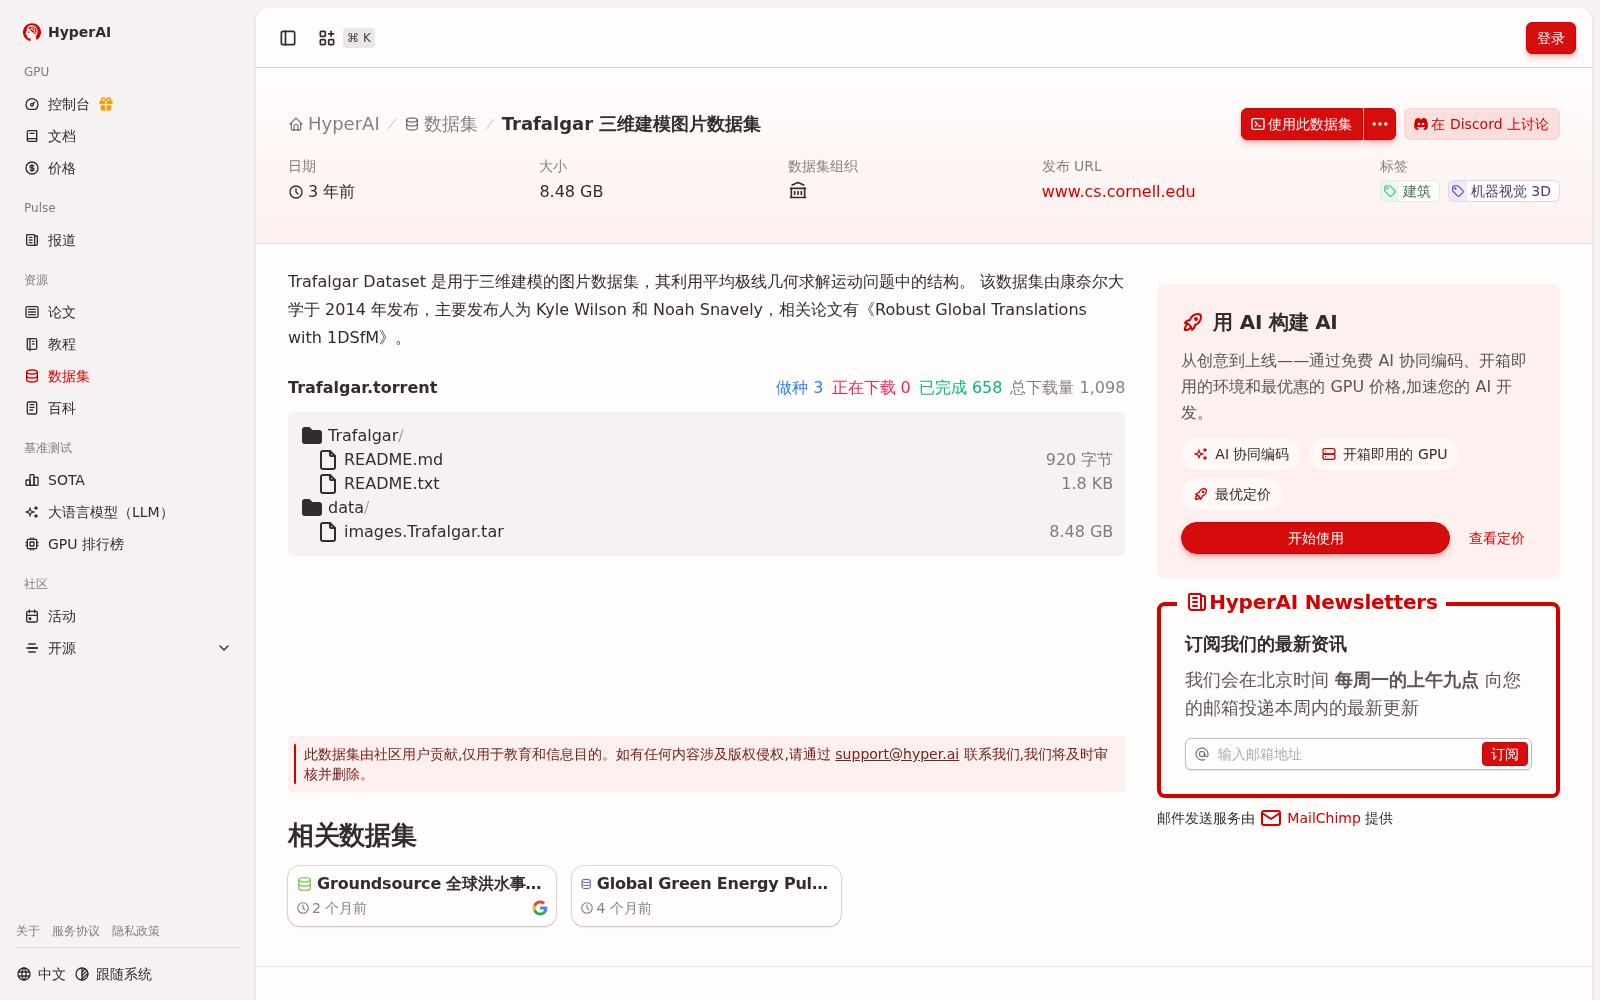This screenshot has width=1600, height=1000.
Task: Click the 机器视觉 3D tag
Action: pyautogui.click(x=1503, y=191)
